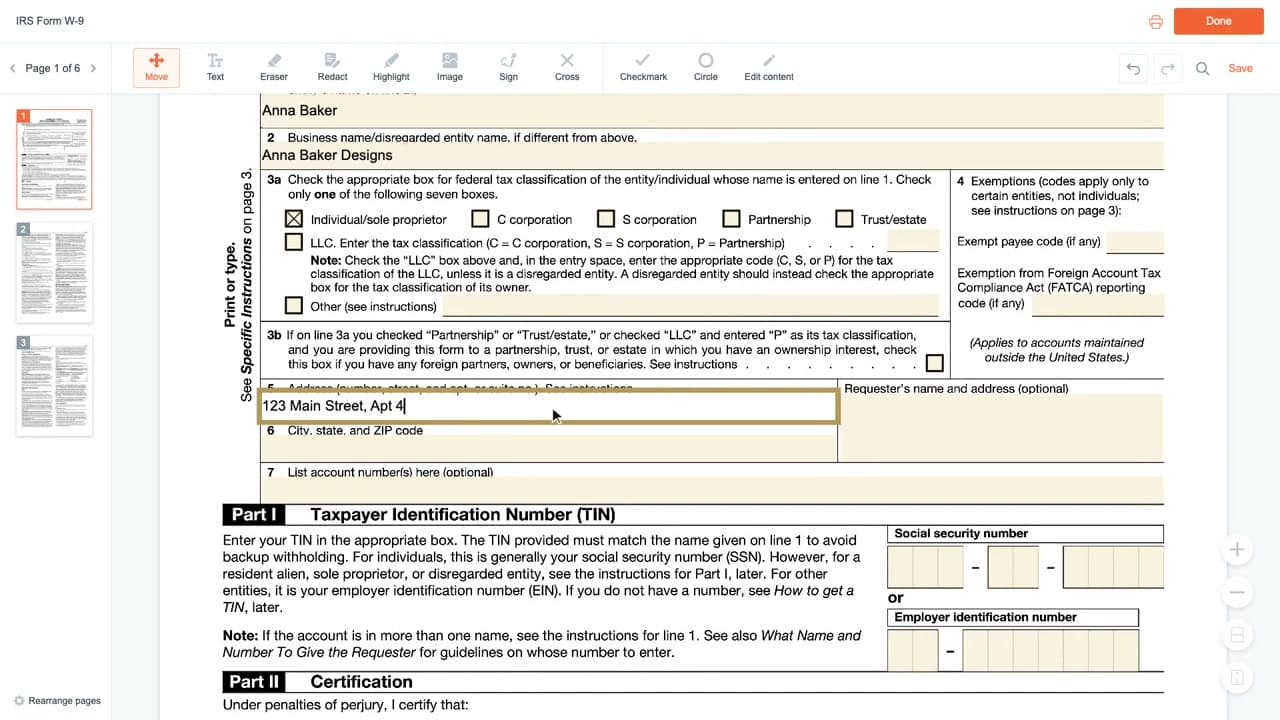Click the Requester's name and address field
1280x720 pixels.
pyautogui.click(x=1001, y=428)
